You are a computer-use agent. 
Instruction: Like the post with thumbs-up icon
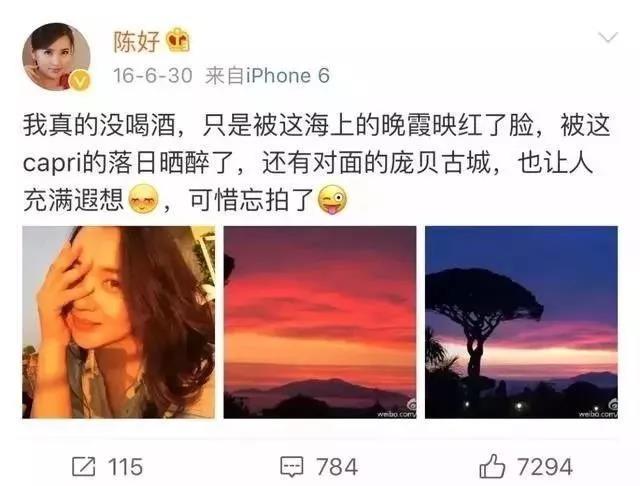pos(492,466)
